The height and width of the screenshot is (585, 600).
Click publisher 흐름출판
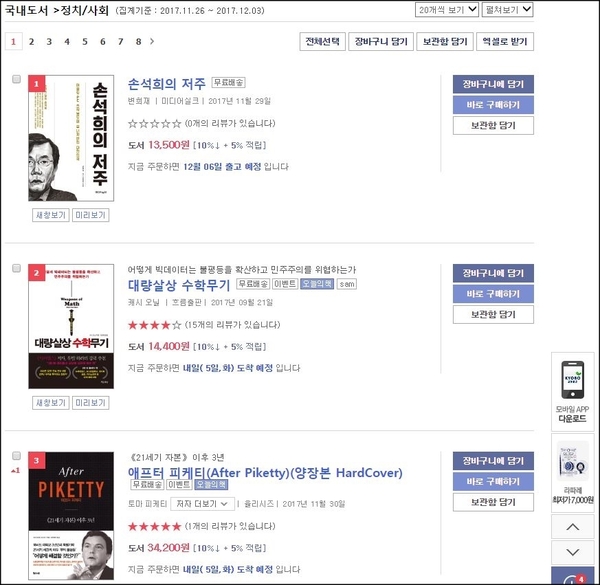point(186,302)
